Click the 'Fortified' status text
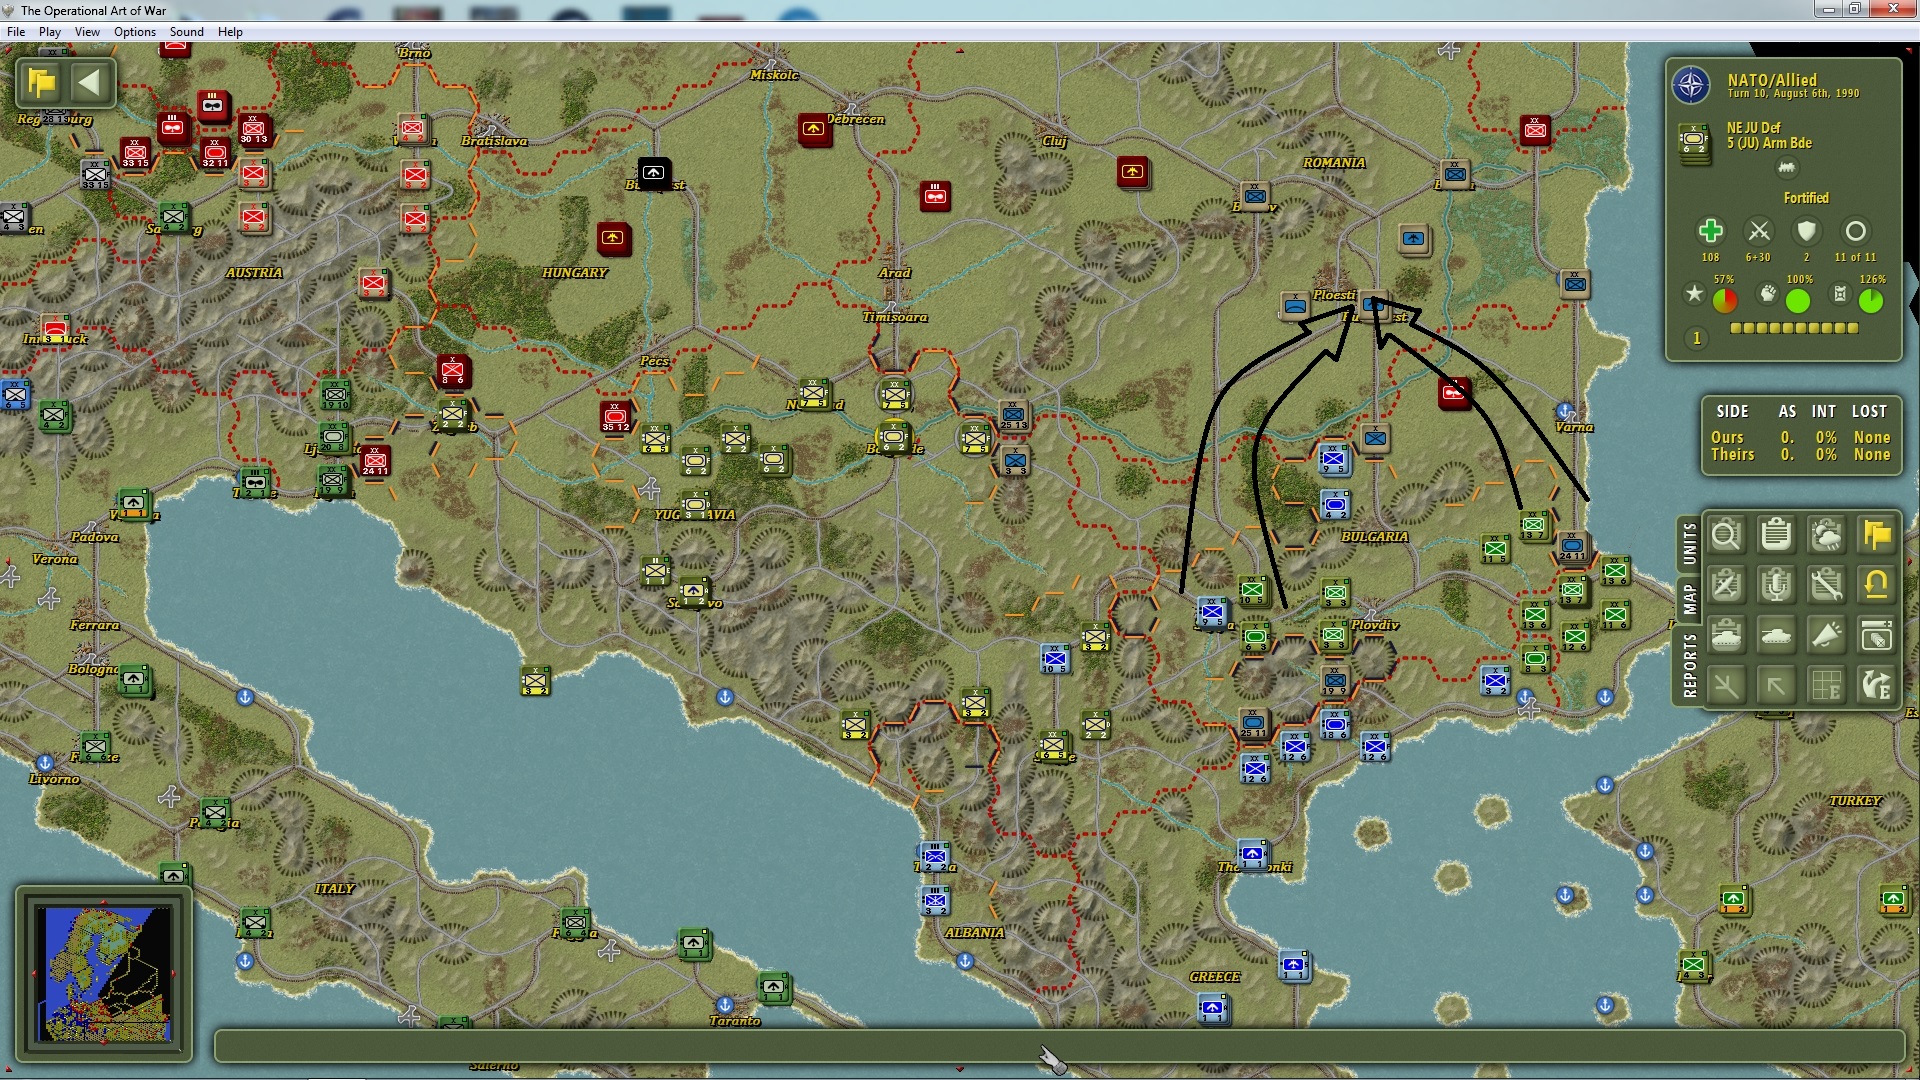The height and width of the screenshot is (1080, 1920). coord(1806,198)
